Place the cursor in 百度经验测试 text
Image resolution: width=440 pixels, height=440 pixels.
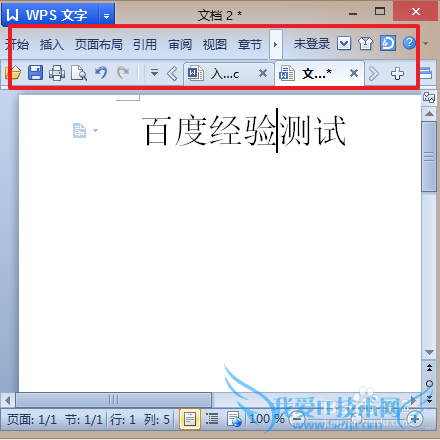[244, 131]
